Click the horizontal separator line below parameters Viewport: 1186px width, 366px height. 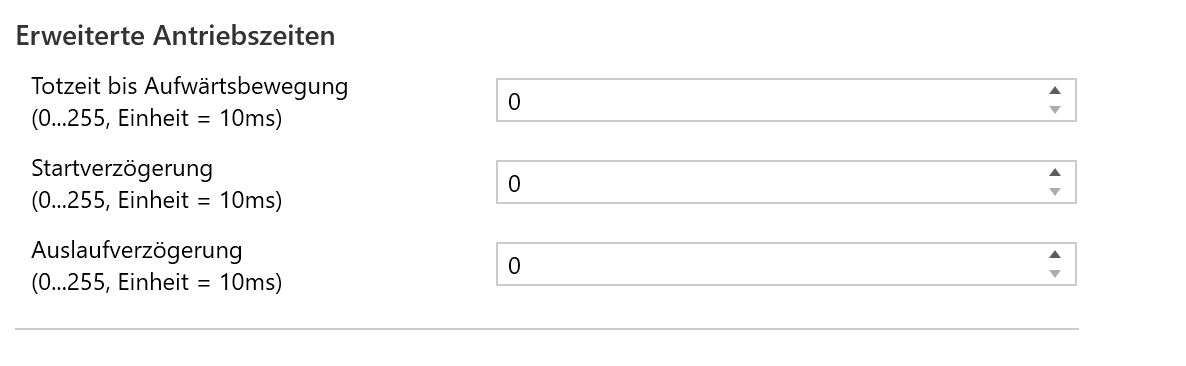click(547, 329)
